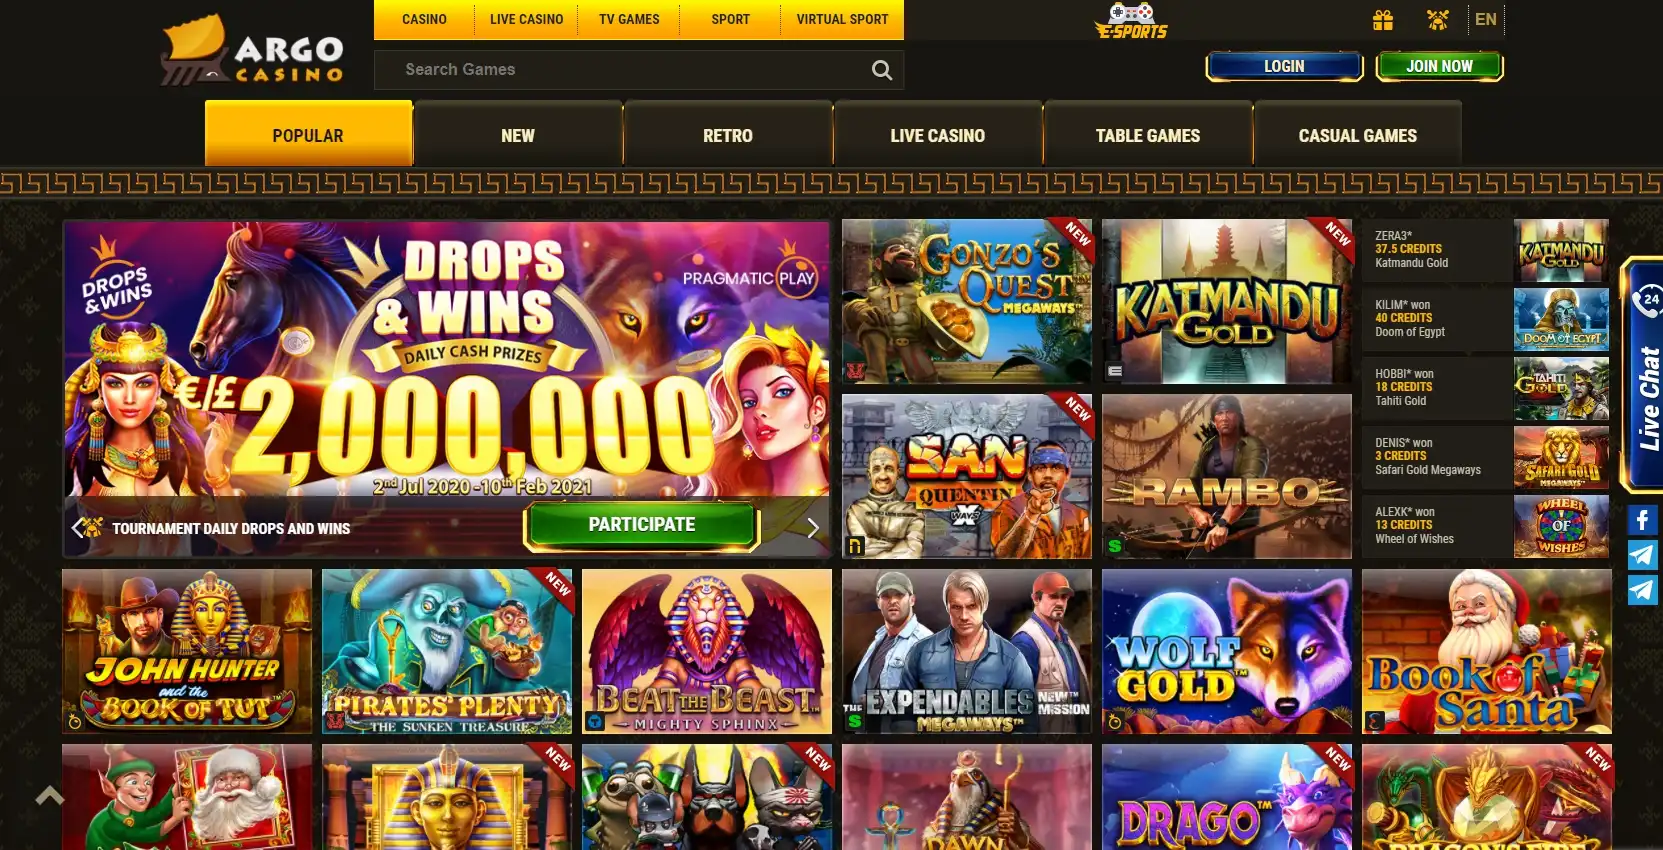Open the upper Telegram icon
This screenshot has width=1663, height=850.
pyautogui.click(x=1642, y=555)
